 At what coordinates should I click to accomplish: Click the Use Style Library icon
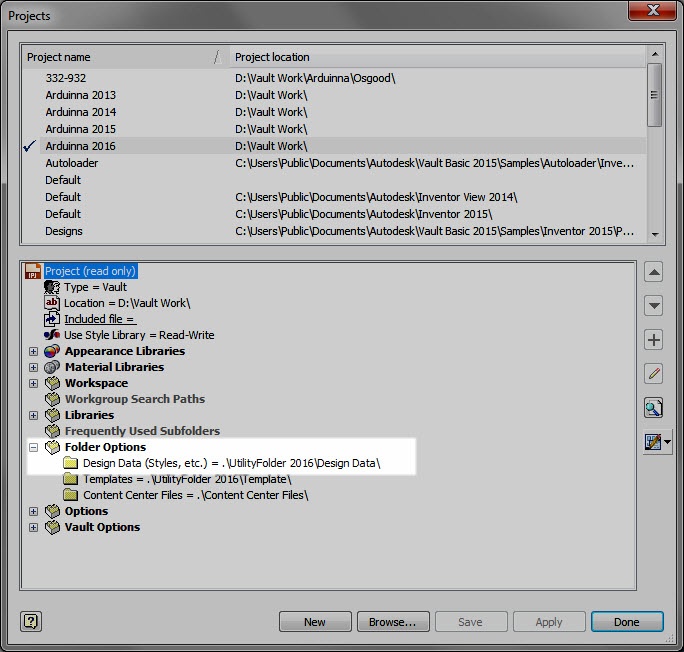(x=52, y=335)
